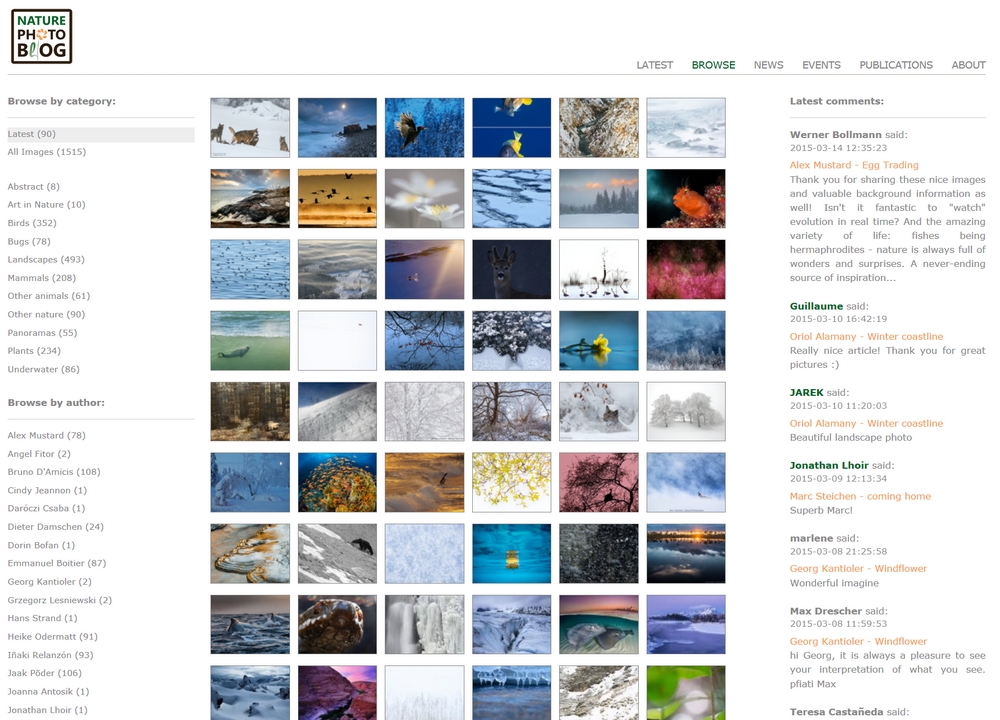Open the PUBLICATIONS menu item
This screenshot has width=1000, height=720.
pyautogui.click(x=895, y=65)
